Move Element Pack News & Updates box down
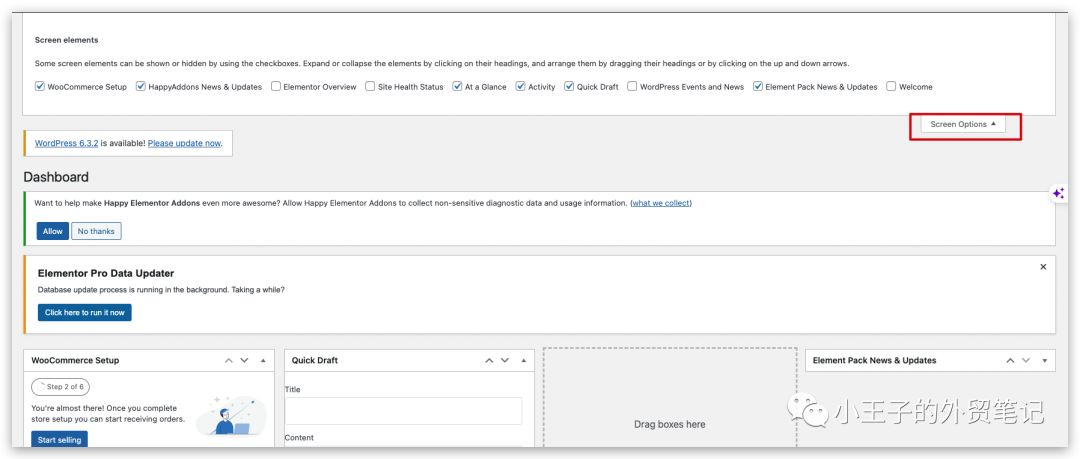This screenshot has height=459, width=1080. [x=1026, y=360]
